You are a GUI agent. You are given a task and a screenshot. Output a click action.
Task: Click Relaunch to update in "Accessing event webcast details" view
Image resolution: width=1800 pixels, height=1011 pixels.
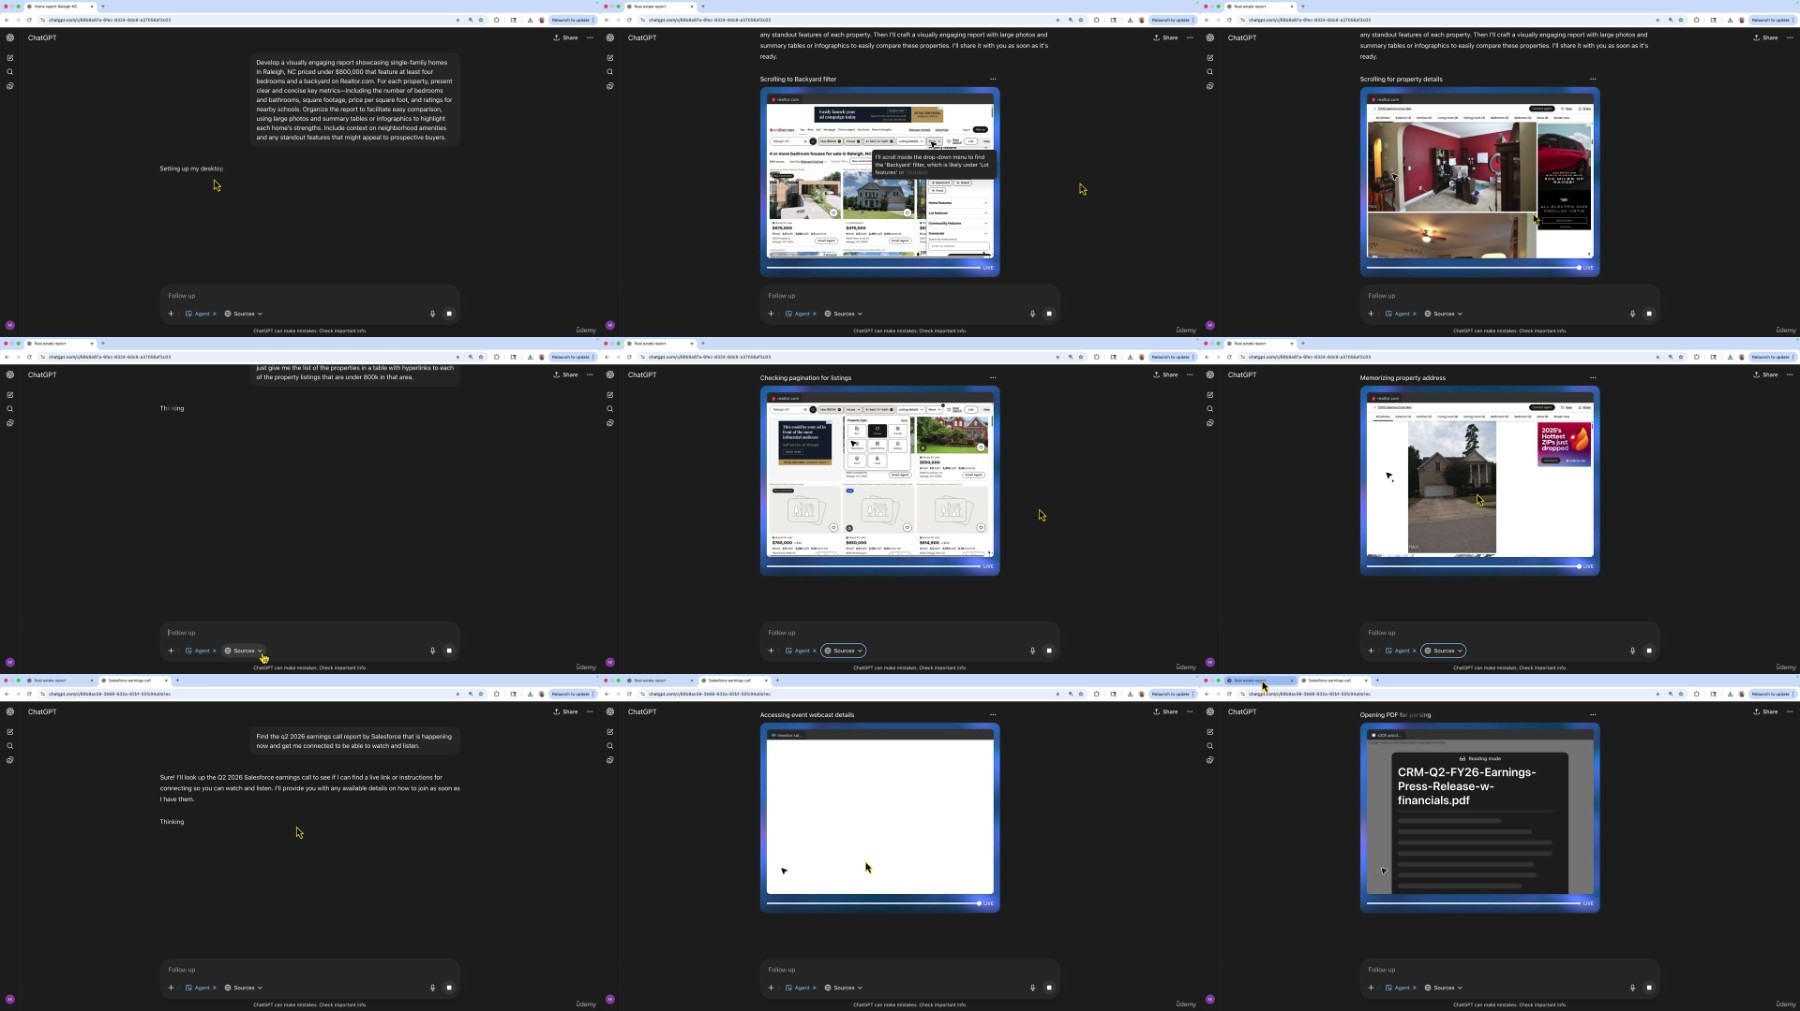(1172, 694)
